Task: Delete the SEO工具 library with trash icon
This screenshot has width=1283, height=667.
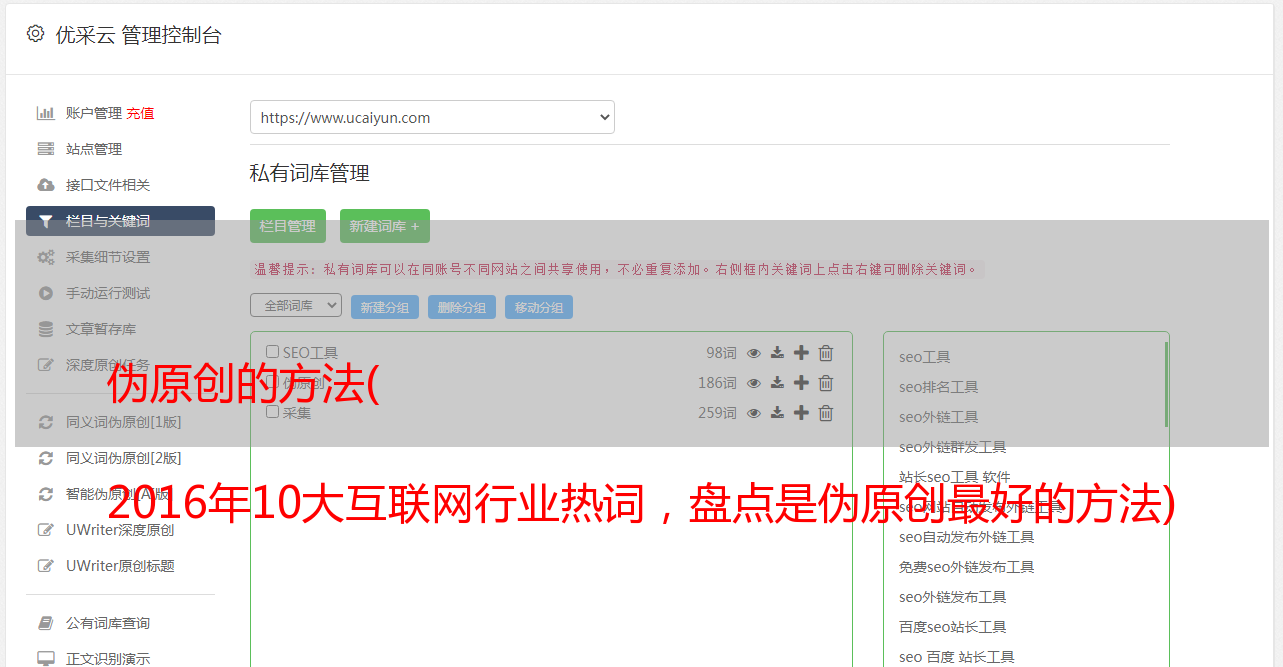Action: point(826,353)
